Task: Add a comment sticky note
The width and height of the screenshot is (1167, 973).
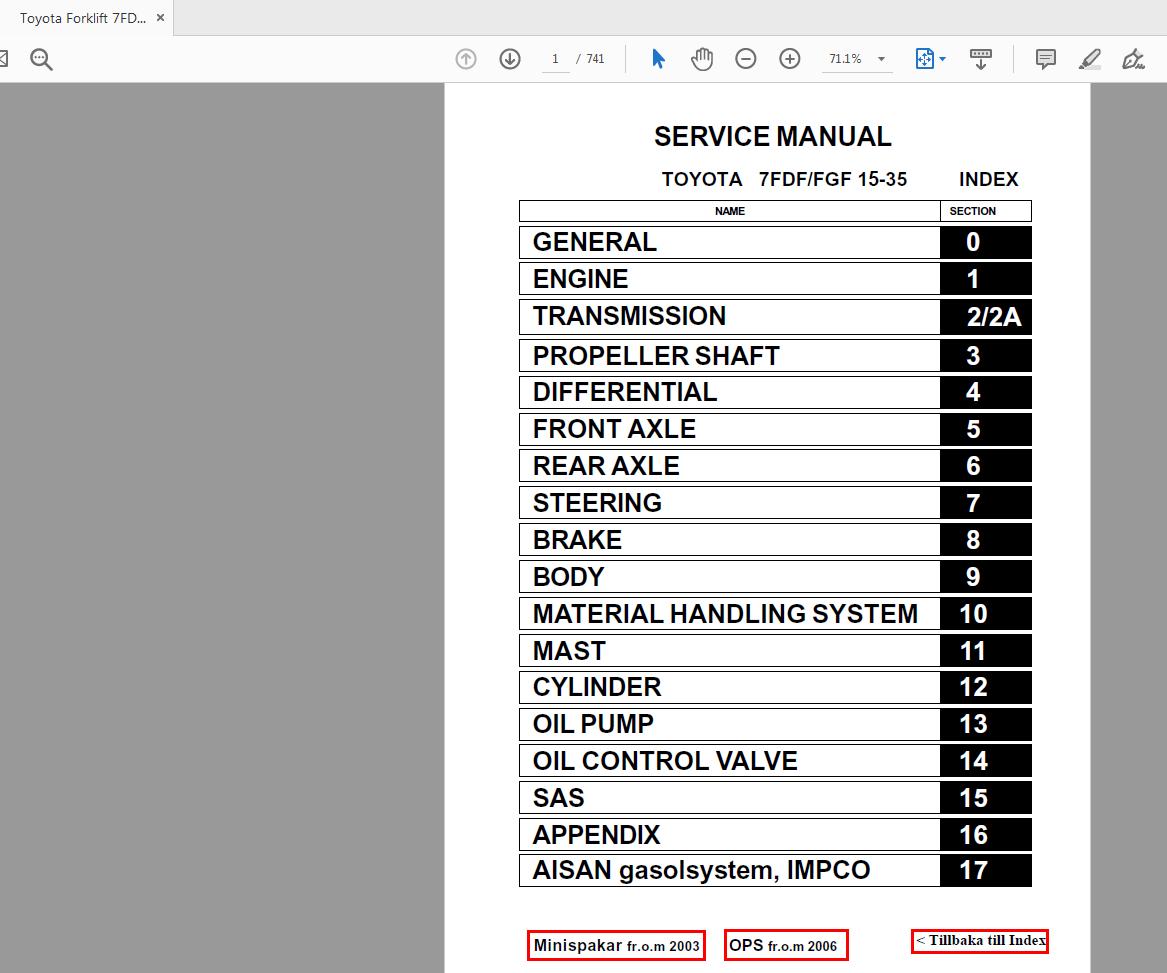Action: tap(1046, 59)
